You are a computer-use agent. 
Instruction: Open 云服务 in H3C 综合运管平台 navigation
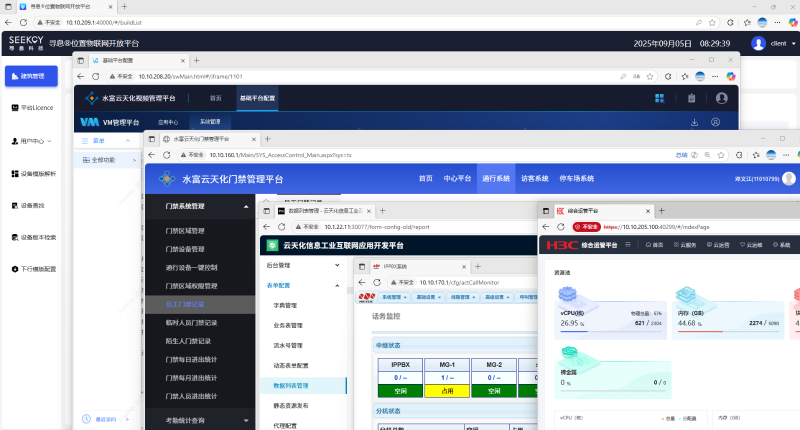click(x=685, y=245)
